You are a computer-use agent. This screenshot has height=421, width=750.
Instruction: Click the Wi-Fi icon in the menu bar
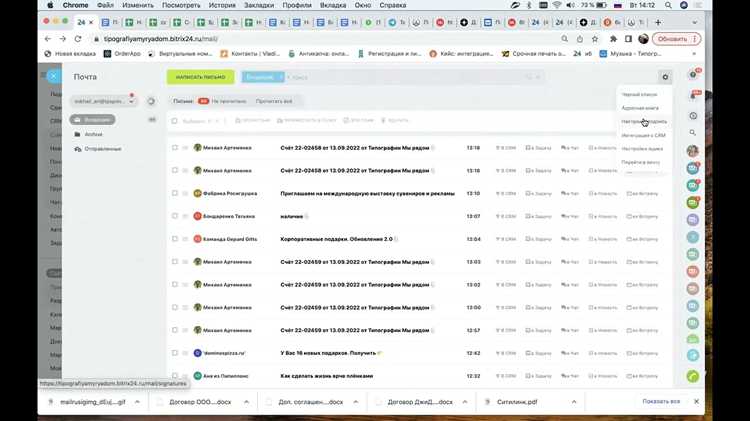tap(557, 5)
